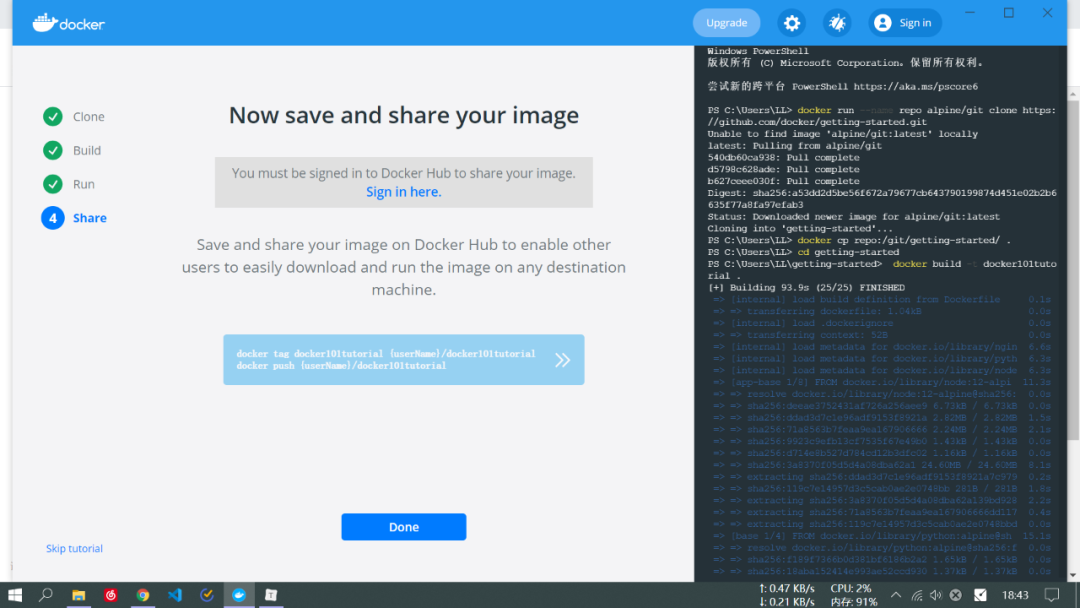Click the Clone green checkmark icon
The image size is (1080, 608).
(52, 116)
